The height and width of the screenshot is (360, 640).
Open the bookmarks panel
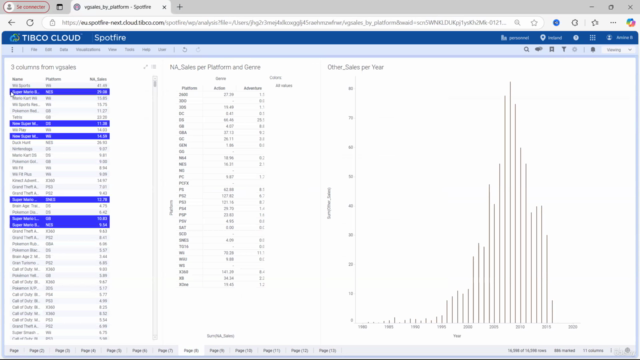point(551,50)
